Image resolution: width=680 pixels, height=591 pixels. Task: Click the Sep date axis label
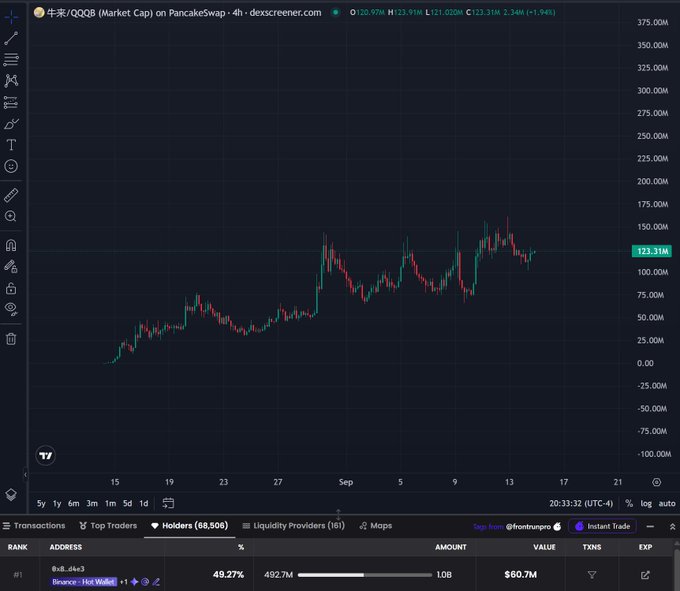(346, 482)
